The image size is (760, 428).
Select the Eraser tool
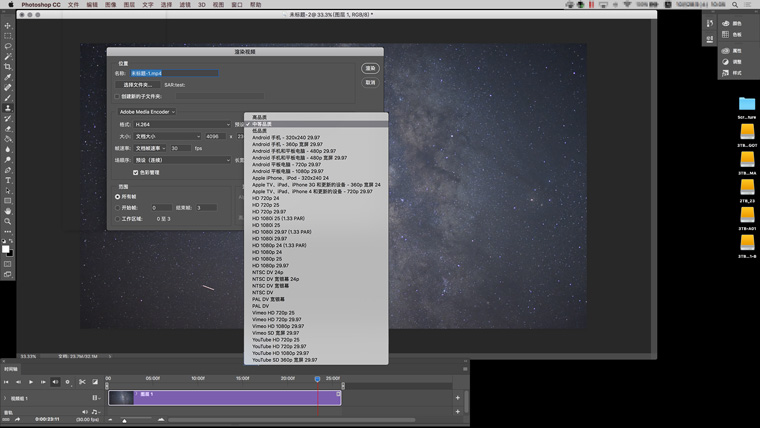click(7, 129)
